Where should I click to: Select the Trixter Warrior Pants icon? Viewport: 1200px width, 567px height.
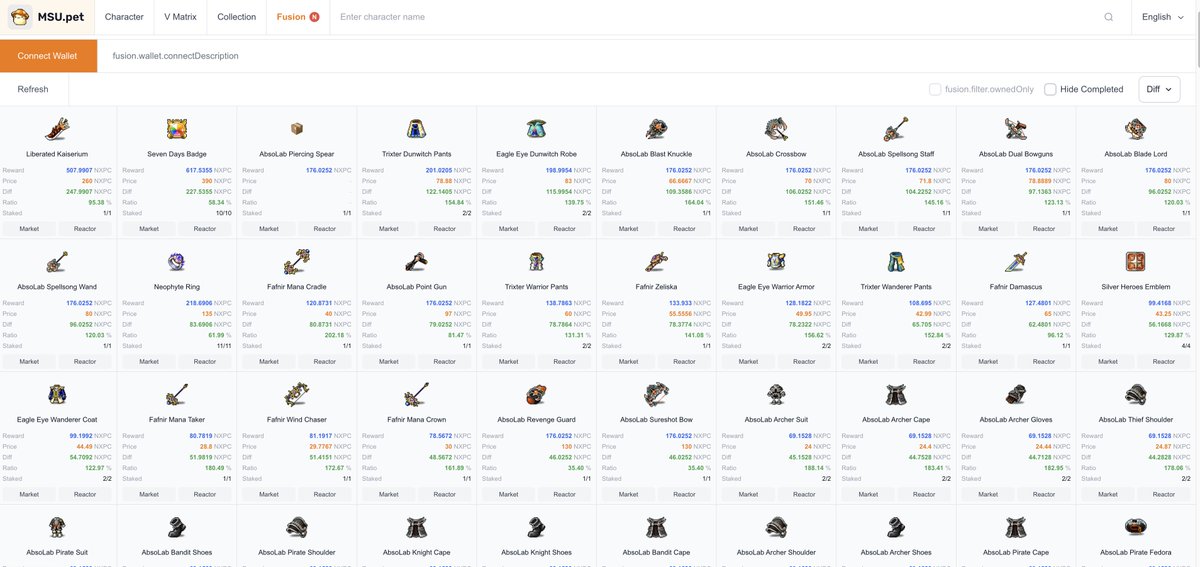coord(537,262)
